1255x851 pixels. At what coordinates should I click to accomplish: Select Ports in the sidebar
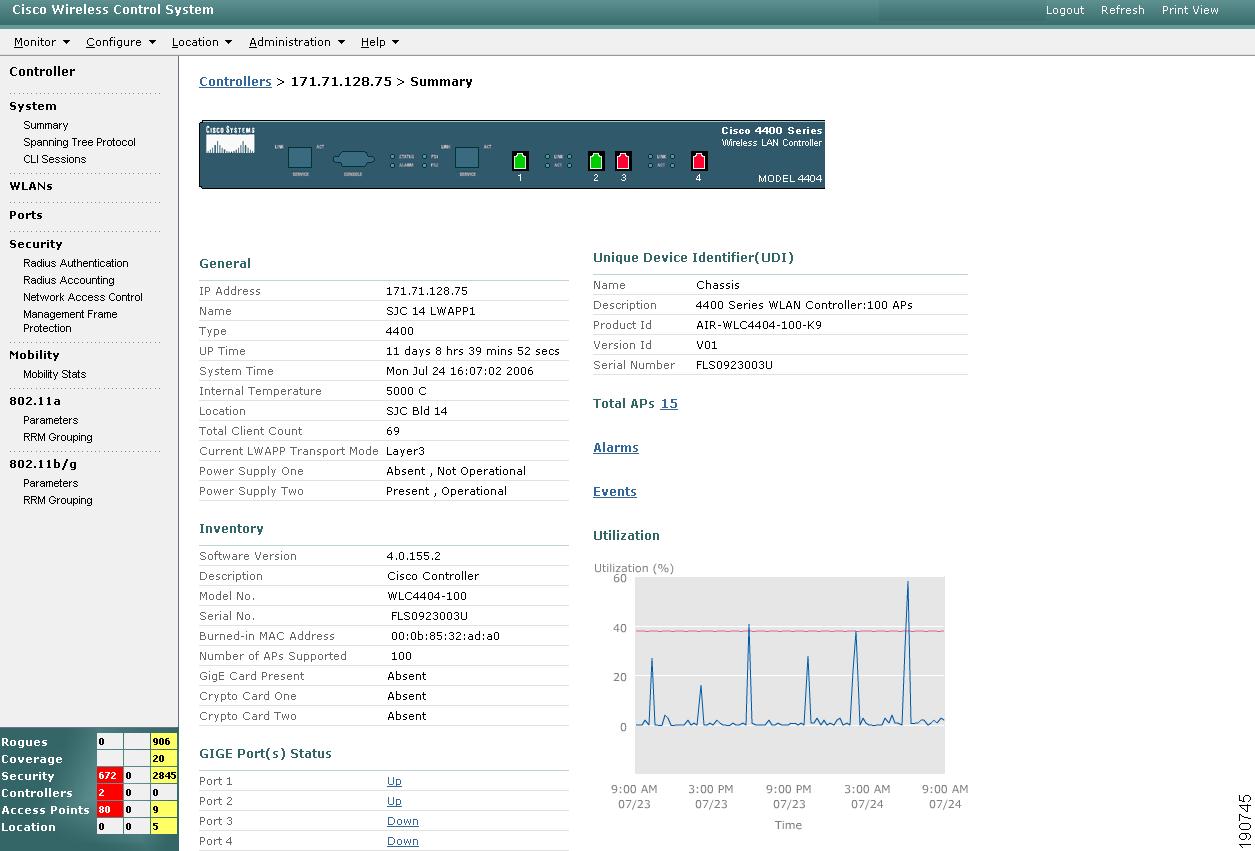26,215
